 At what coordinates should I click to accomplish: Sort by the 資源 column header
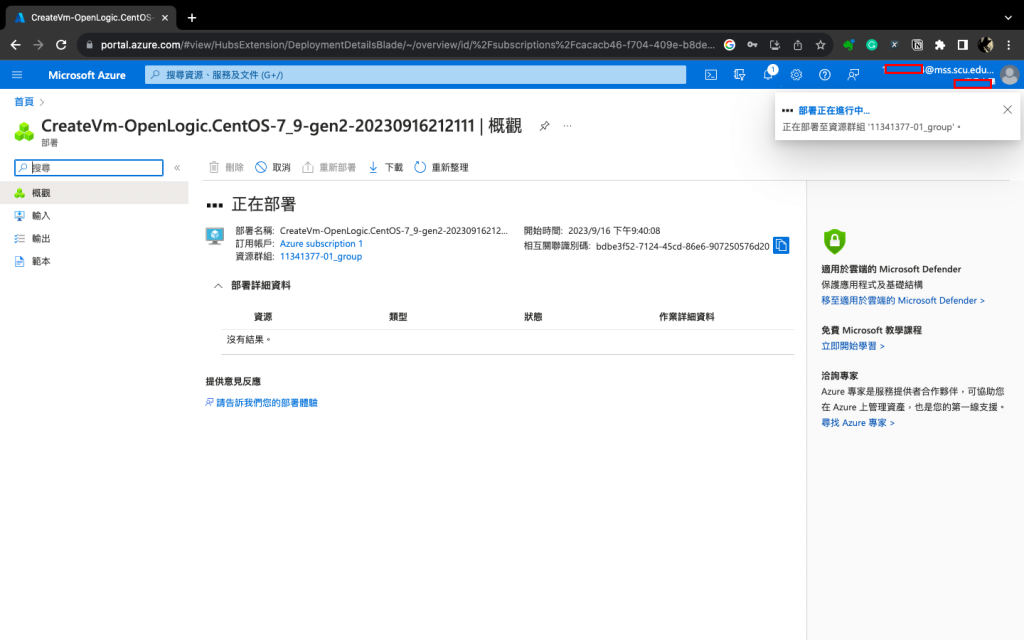click(263, 317)
